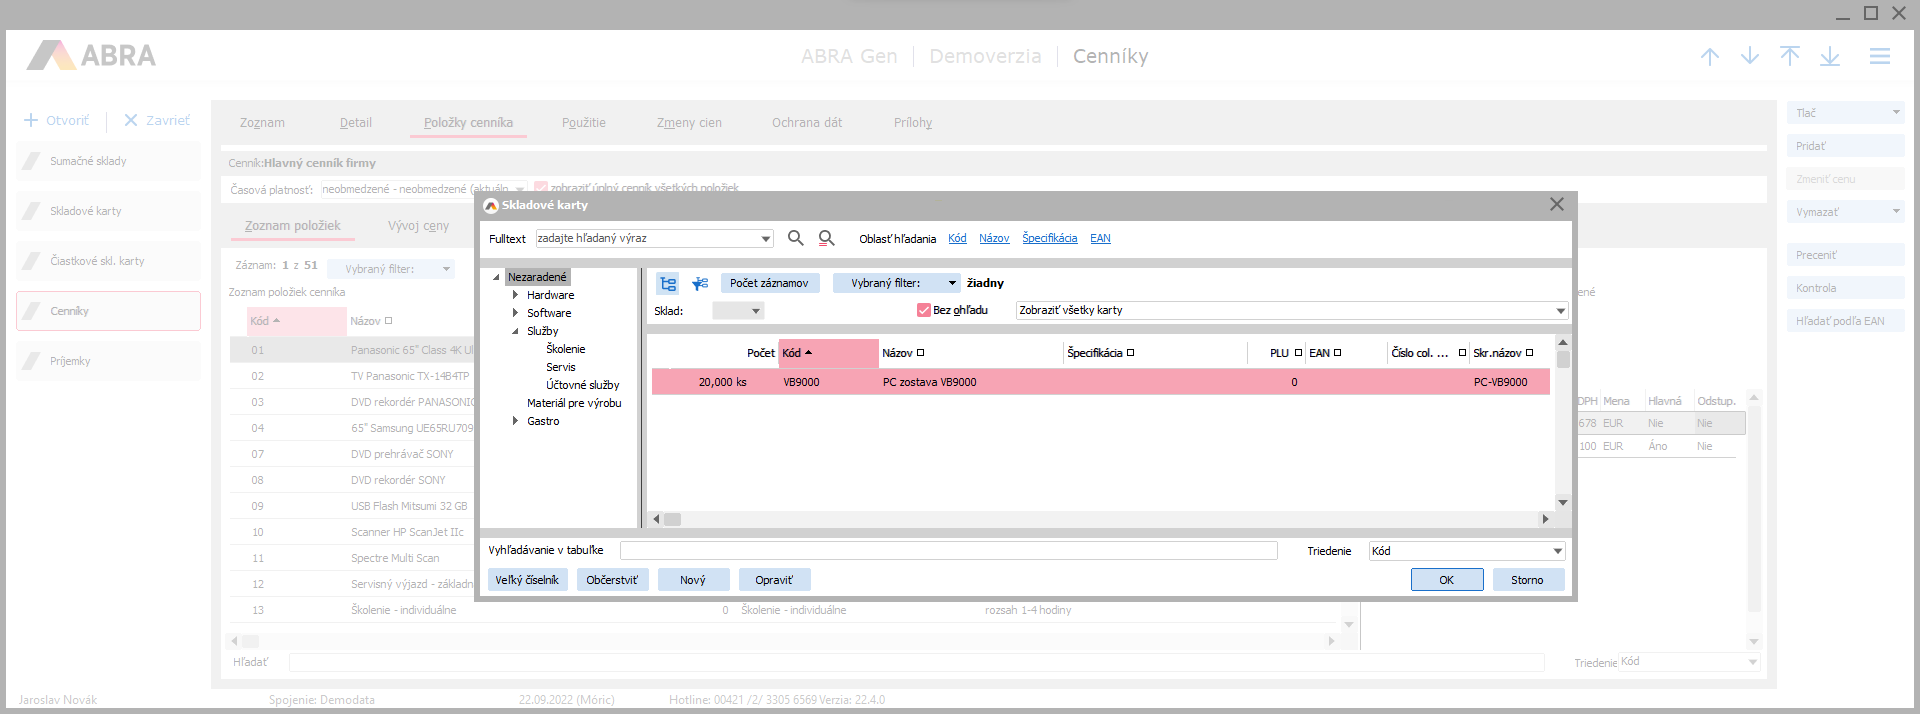Click the Špecifikácia search area link
1920x714 pixels.
pyautogui.click(x=1049, y=238)
